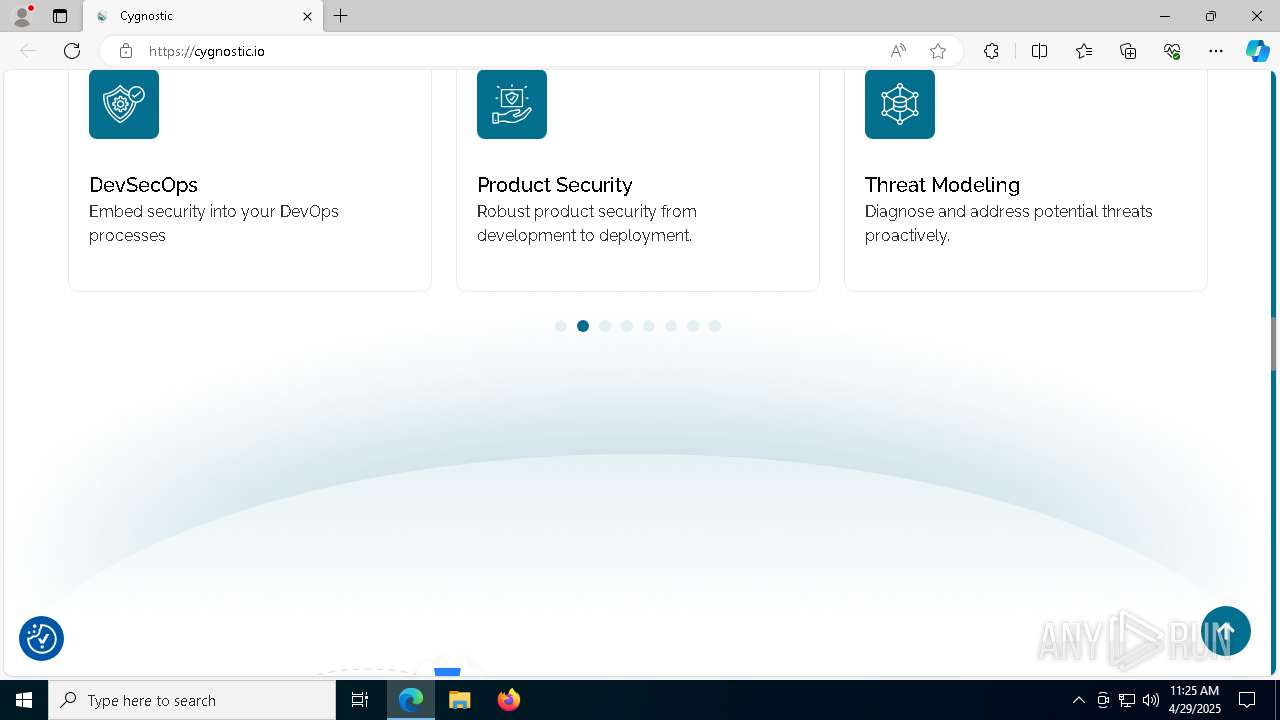Go to the first carousel slide dot
Viewport: 1280px width, 720px height.
(x=561, y=326)
